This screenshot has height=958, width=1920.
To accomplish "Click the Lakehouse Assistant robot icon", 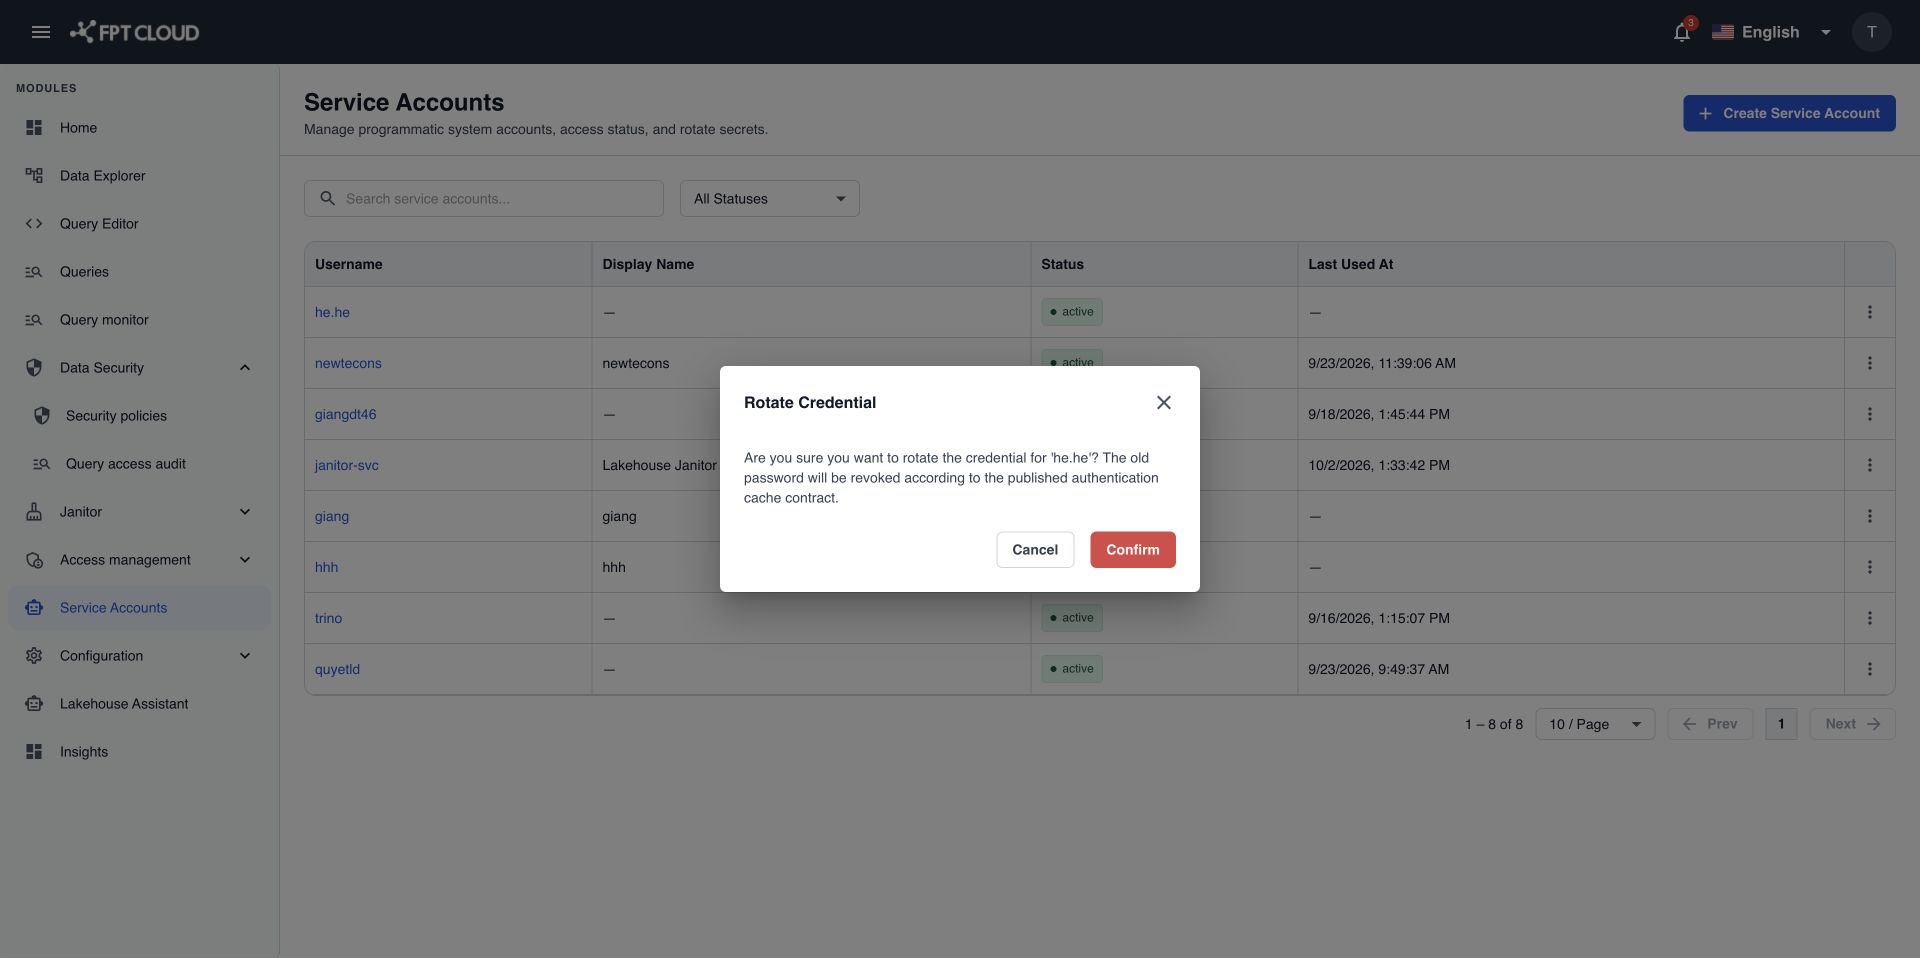I will point(34,704).
